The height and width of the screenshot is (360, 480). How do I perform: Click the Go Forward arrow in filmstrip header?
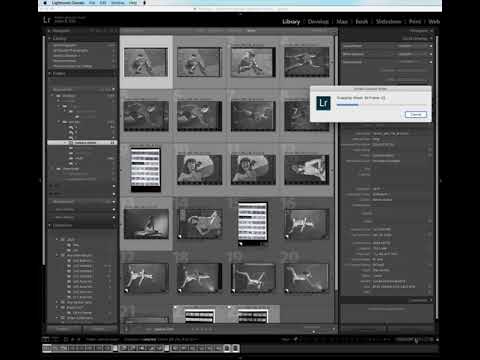[79, 340]
